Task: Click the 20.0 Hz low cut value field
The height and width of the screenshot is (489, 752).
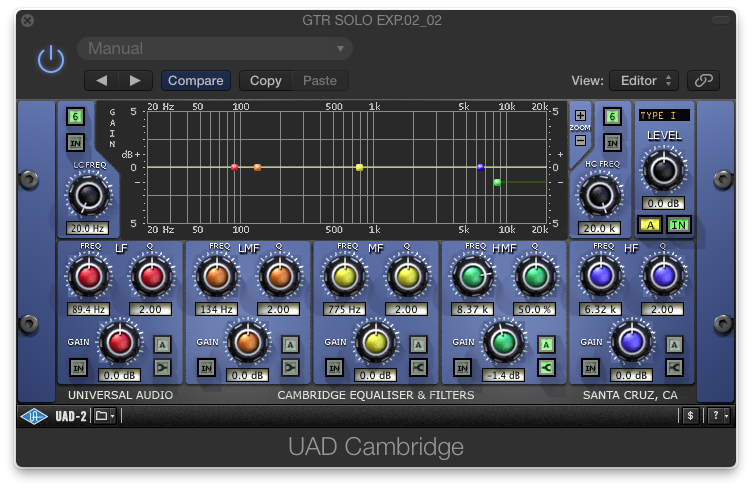Action: click(x=87, y=229)
